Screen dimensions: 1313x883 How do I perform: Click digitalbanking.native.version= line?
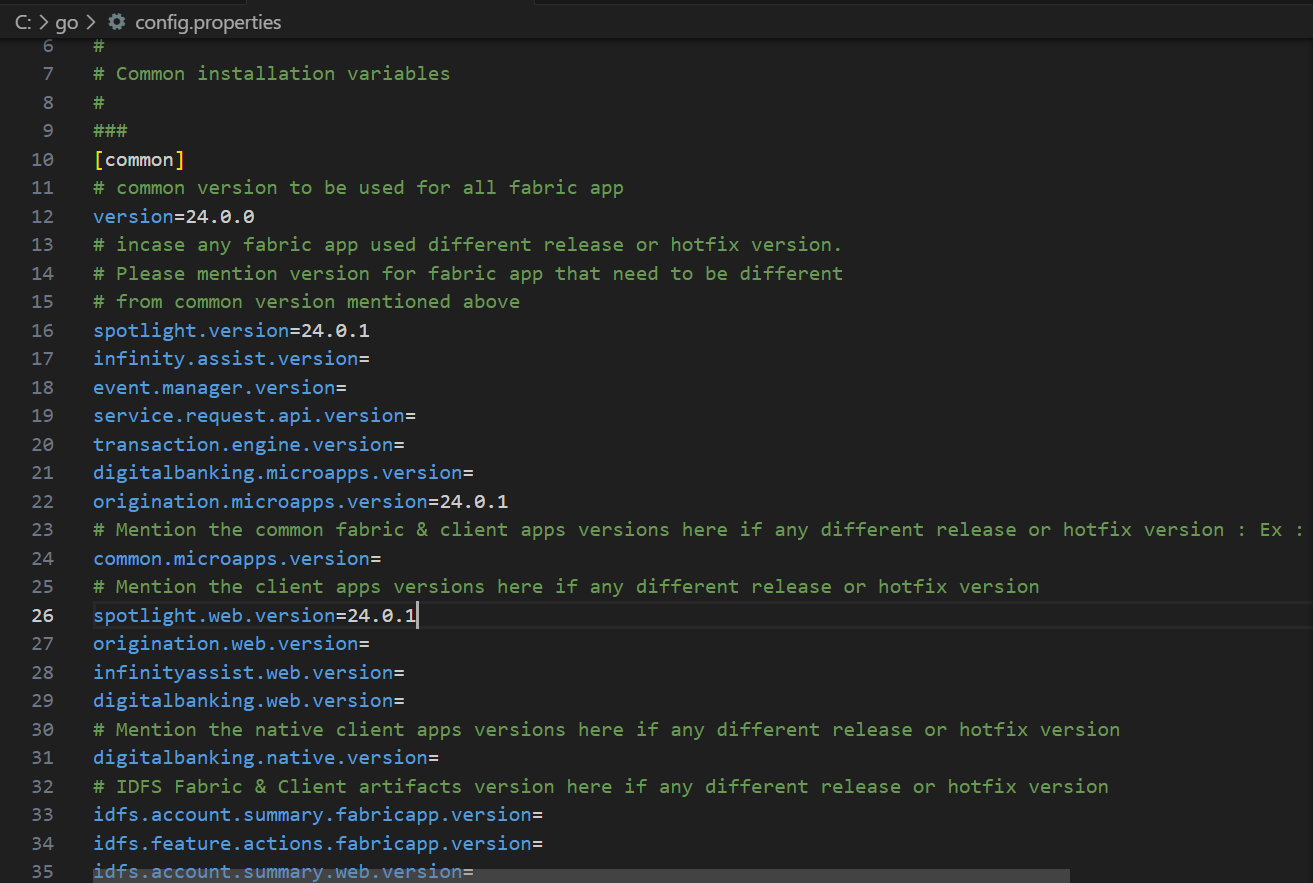click(x=266, y=757)
